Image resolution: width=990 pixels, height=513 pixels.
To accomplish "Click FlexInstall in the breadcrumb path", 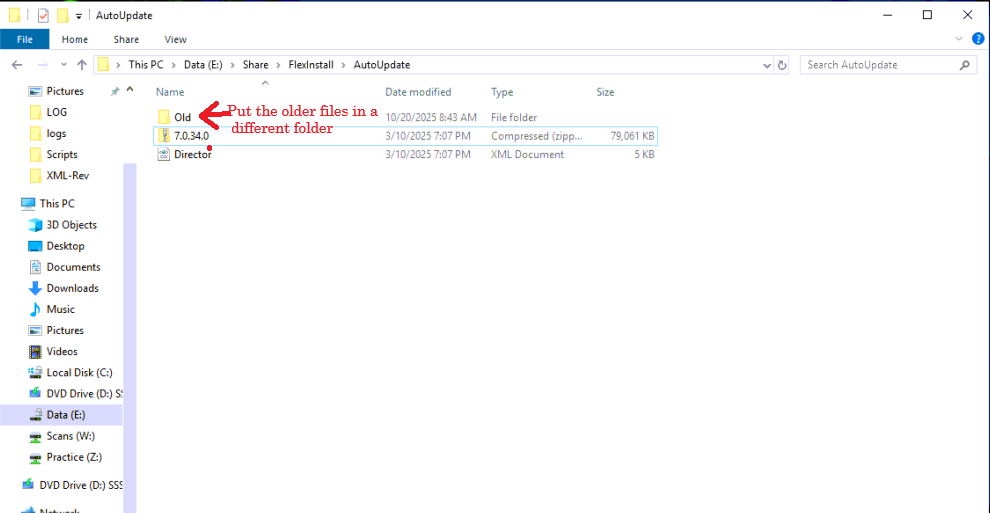I will [x=311, y=65].
